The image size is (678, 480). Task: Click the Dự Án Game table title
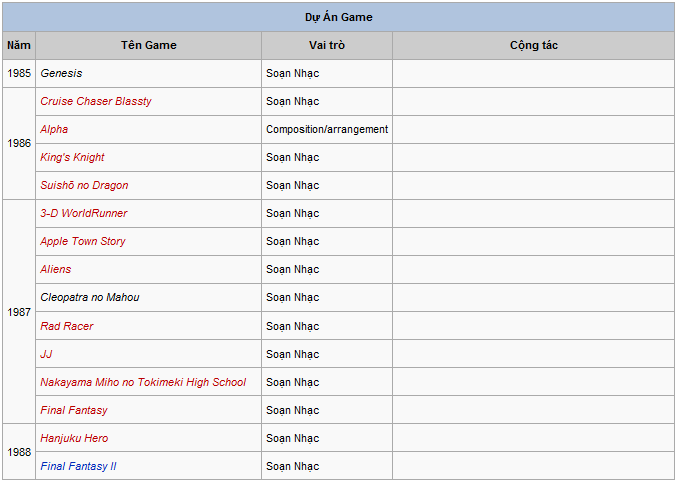pos(339,17)
